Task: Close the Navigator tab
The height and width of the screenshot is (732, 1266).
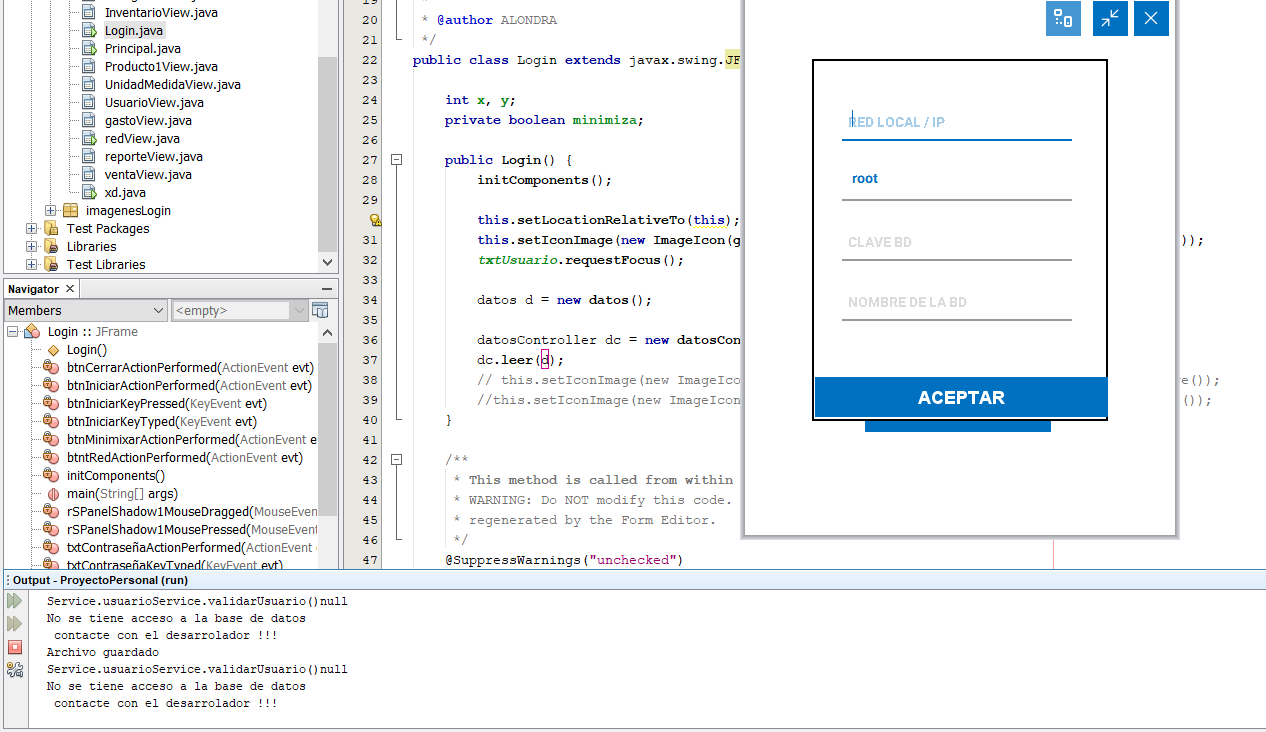Action: [x=69, y=289]
